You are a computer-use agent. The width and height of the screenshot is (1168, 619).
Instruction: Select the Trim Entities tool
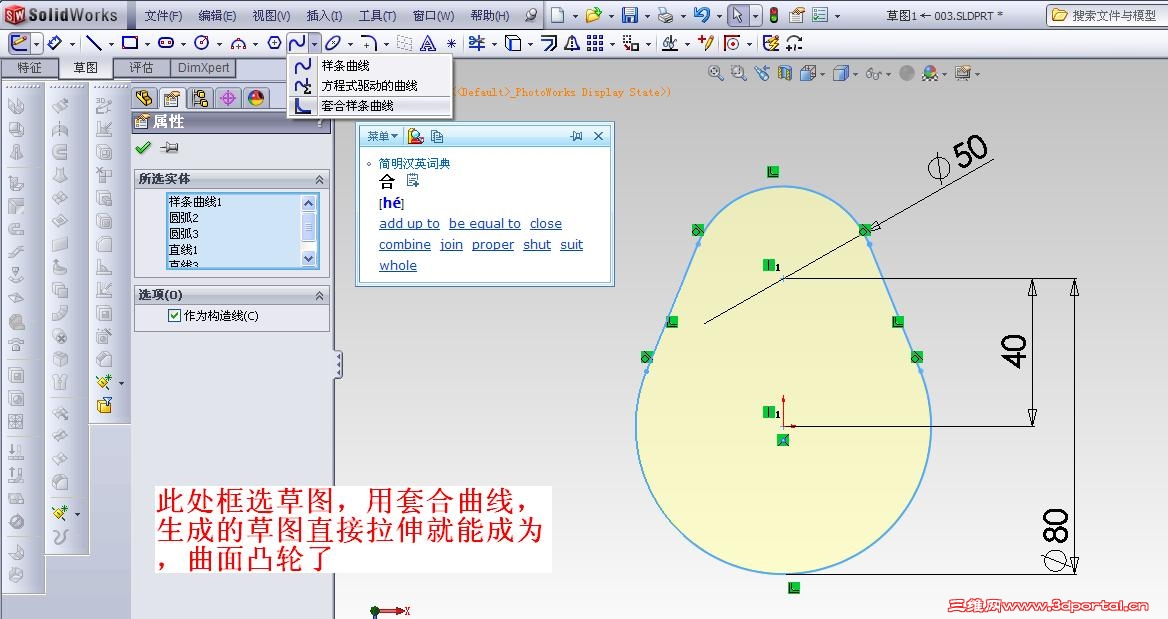click(x=477, y=43)
